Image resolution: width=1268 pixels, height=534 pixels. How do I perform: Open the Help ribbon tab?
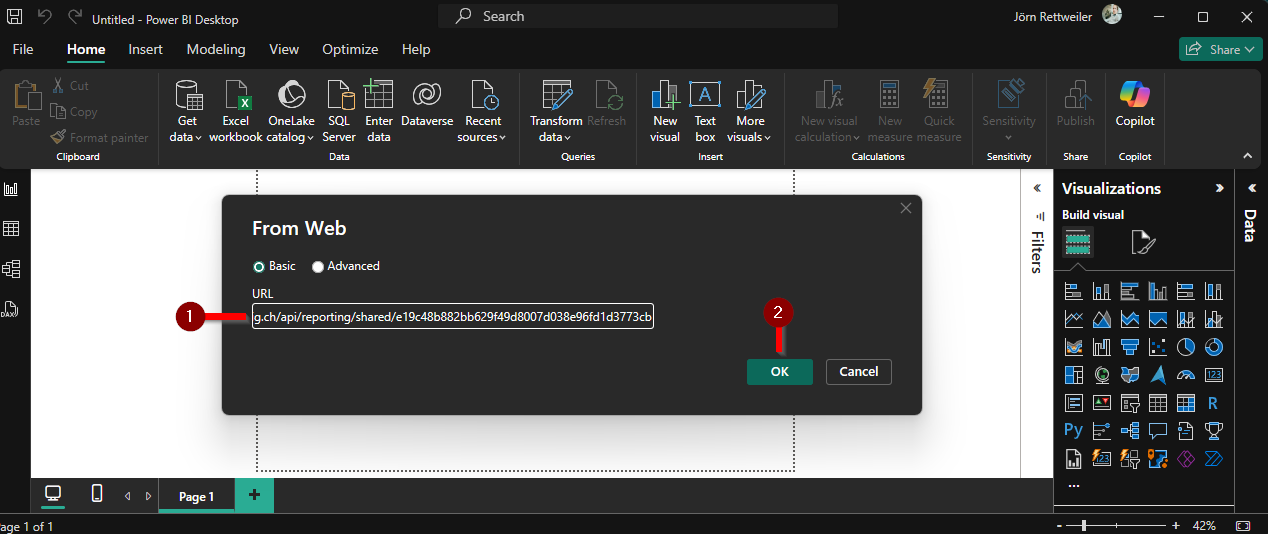click(x=416, y=49)
